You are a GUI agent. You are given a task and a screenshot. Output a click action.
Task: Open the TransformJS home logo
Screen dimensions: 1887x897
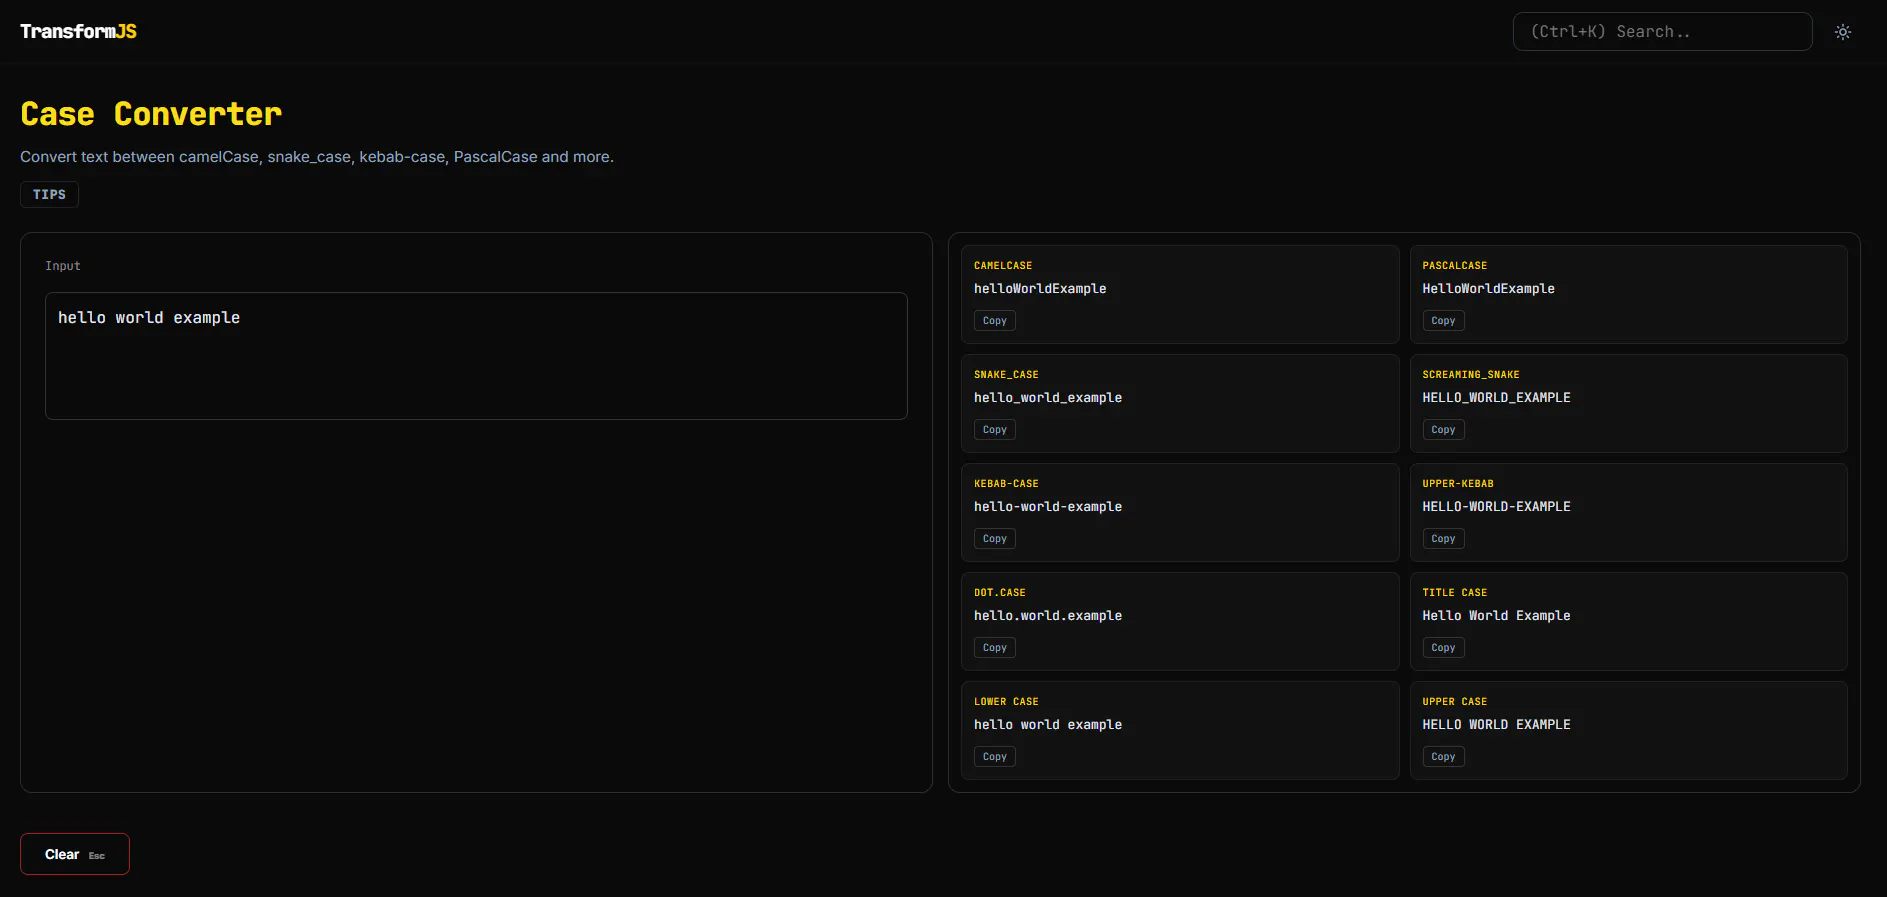coord(78,31)
